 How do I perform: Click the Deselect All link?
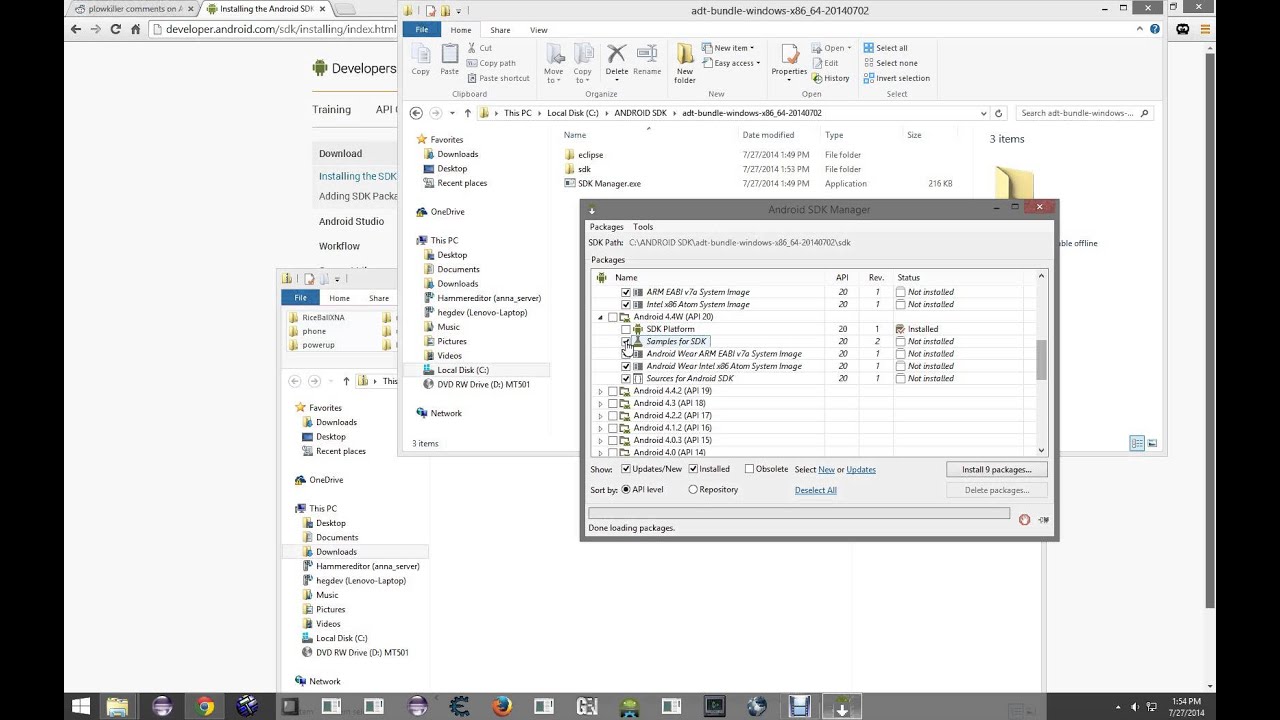pyautogui.click(x=816, y=490)
